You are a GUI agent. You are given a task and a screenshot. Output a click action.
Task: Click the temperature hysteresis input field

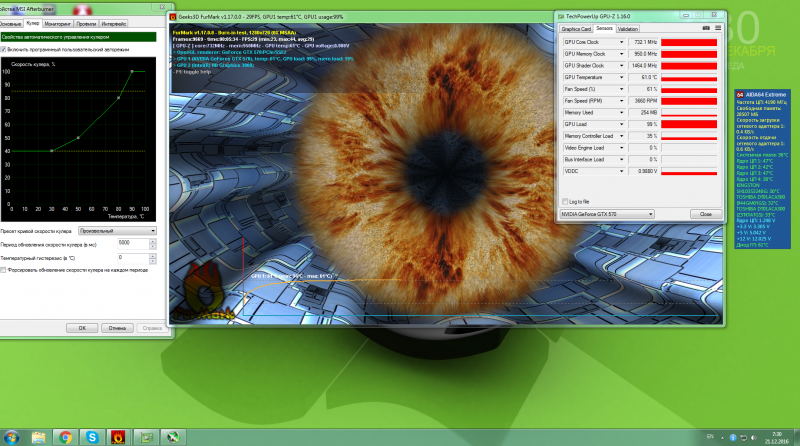(x=133, y=258)
